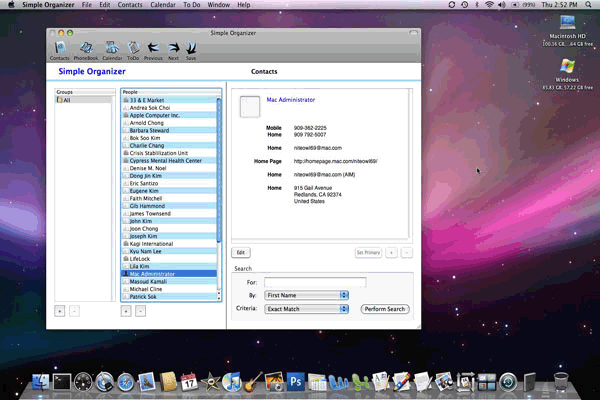Viewport: 600px width, 400px height.
Task: Add a new group with plus button
Action: point(60,311)
